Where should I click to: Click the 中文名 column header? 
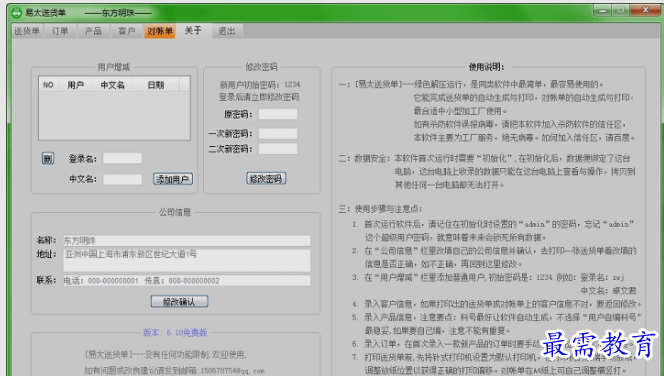click(x=113, y=85)
